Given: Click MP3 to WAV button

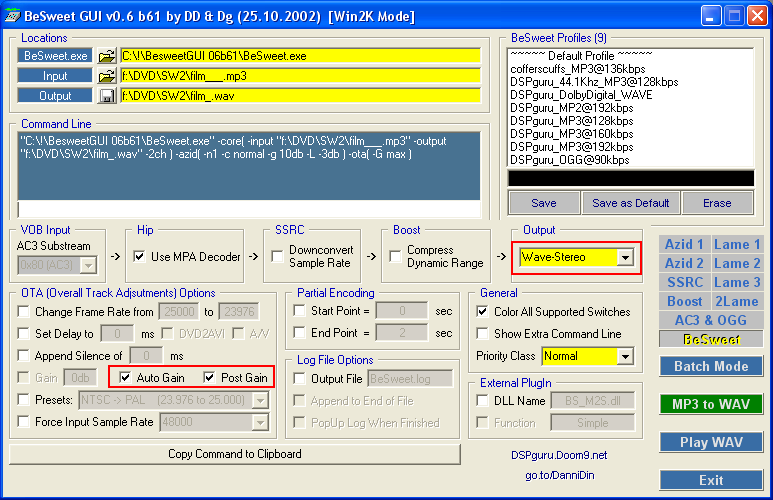Looking at the screenshot, I should click(x=711, y=404).
